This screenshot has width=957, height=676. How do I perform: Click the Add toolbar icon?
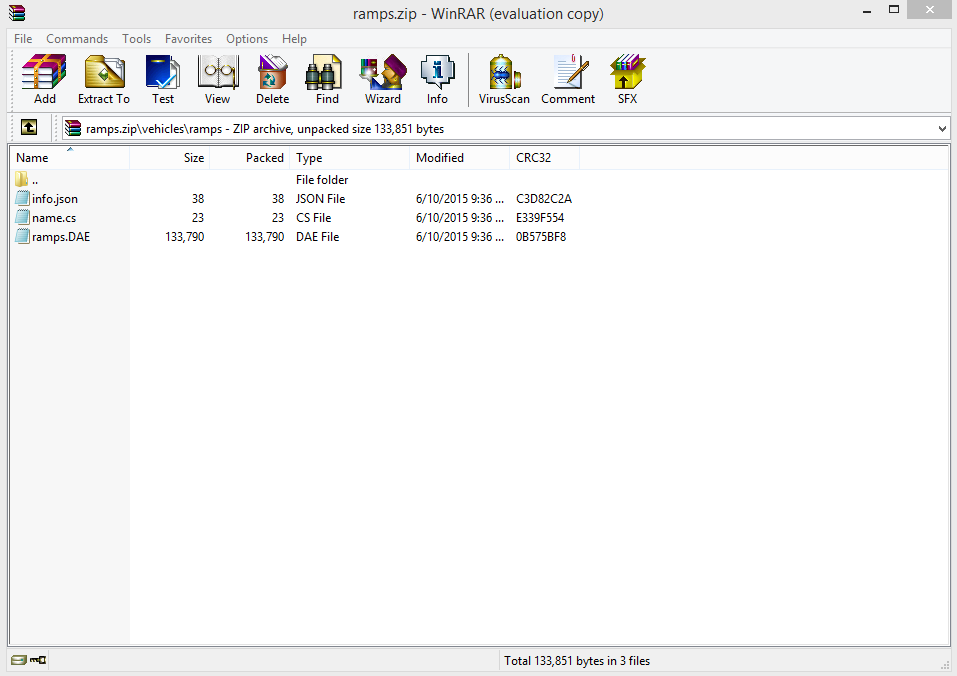pos(44,79)
